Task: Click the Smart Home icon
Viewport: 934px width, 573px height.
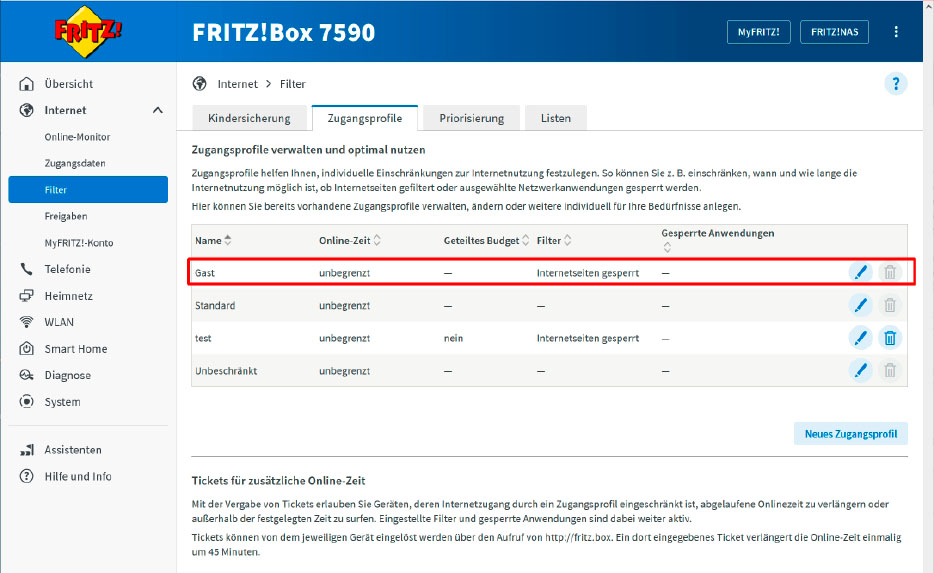Action: [x=26, y=348]
